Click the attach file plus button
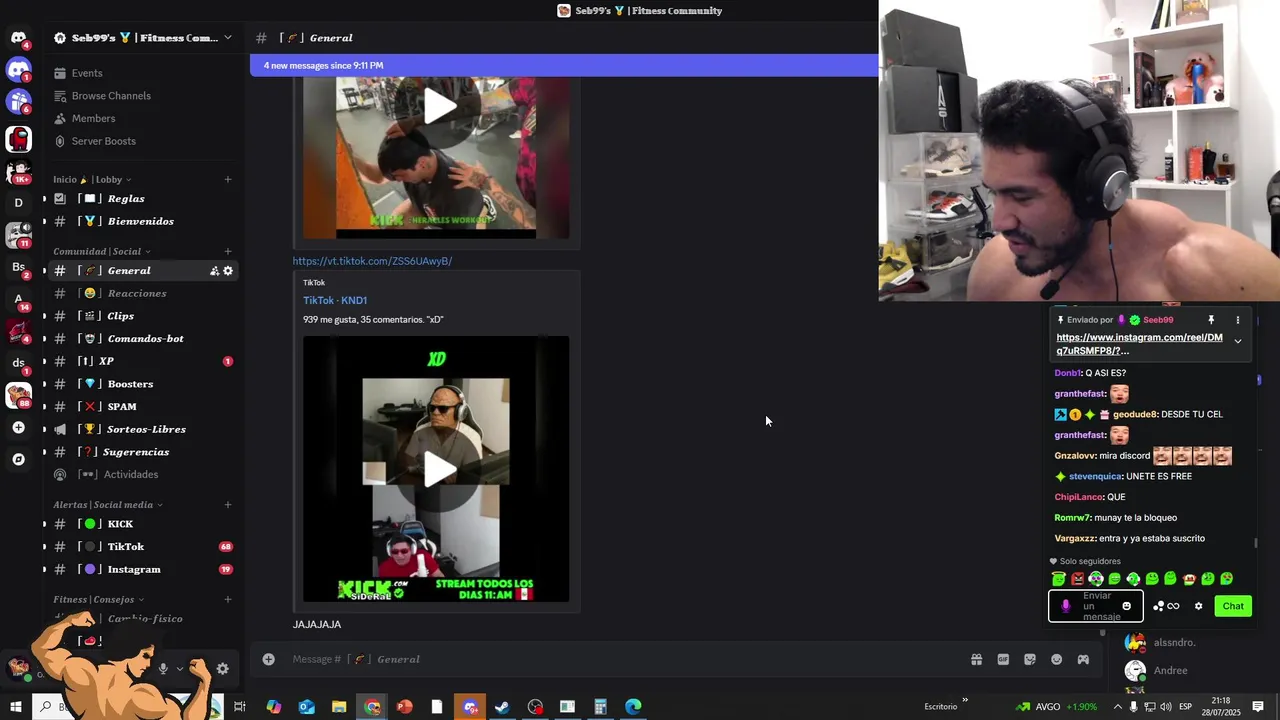The image size is (1280, 720). [x=268, y=659]
